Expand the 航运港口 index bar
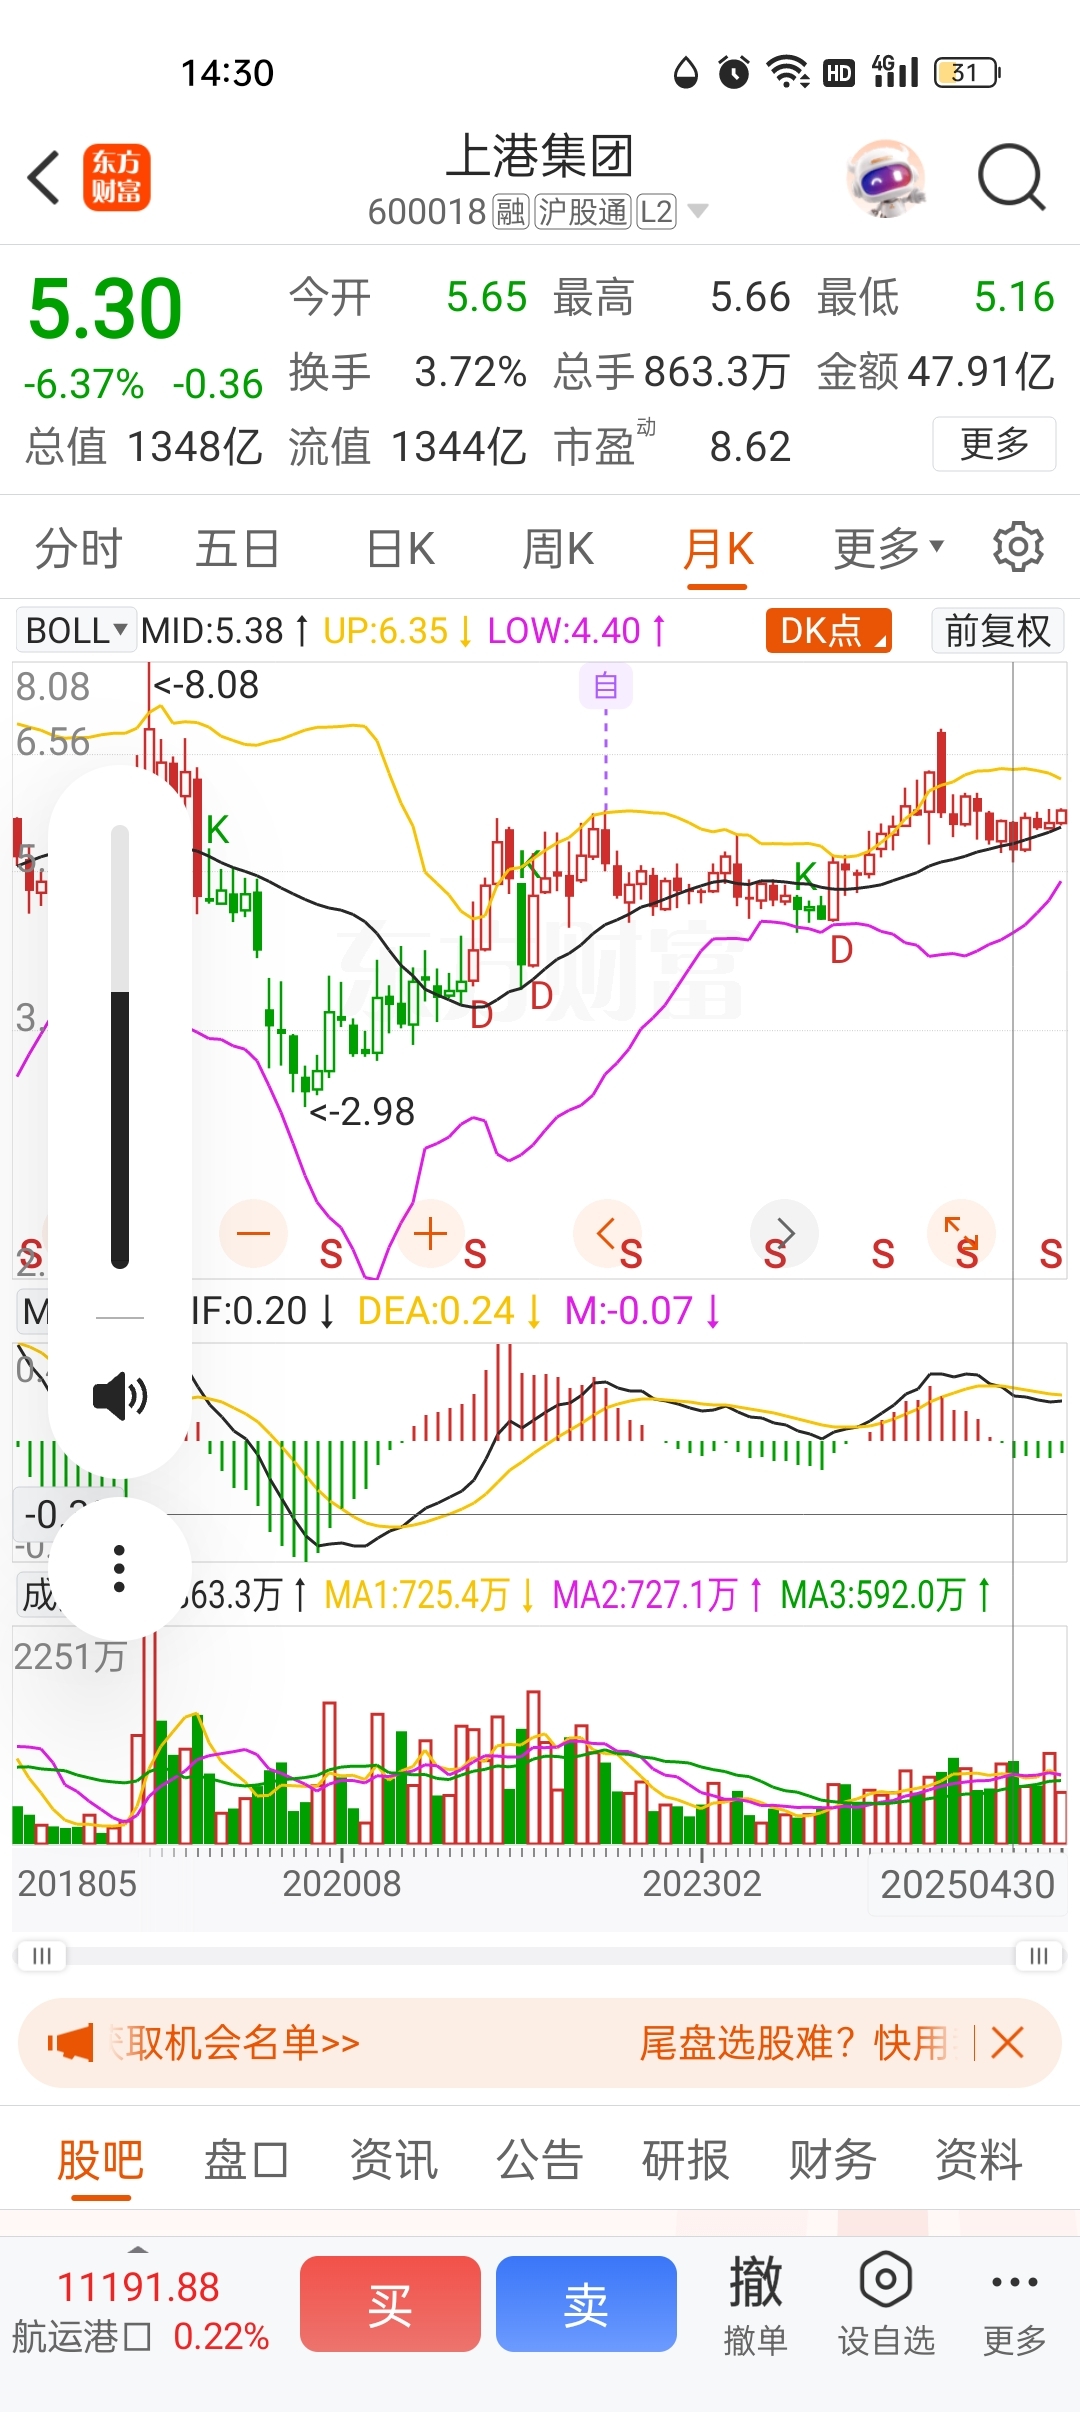The width and height of the screenshot is (1080, 2412). pyautogui.click(x=140, y=2310)
